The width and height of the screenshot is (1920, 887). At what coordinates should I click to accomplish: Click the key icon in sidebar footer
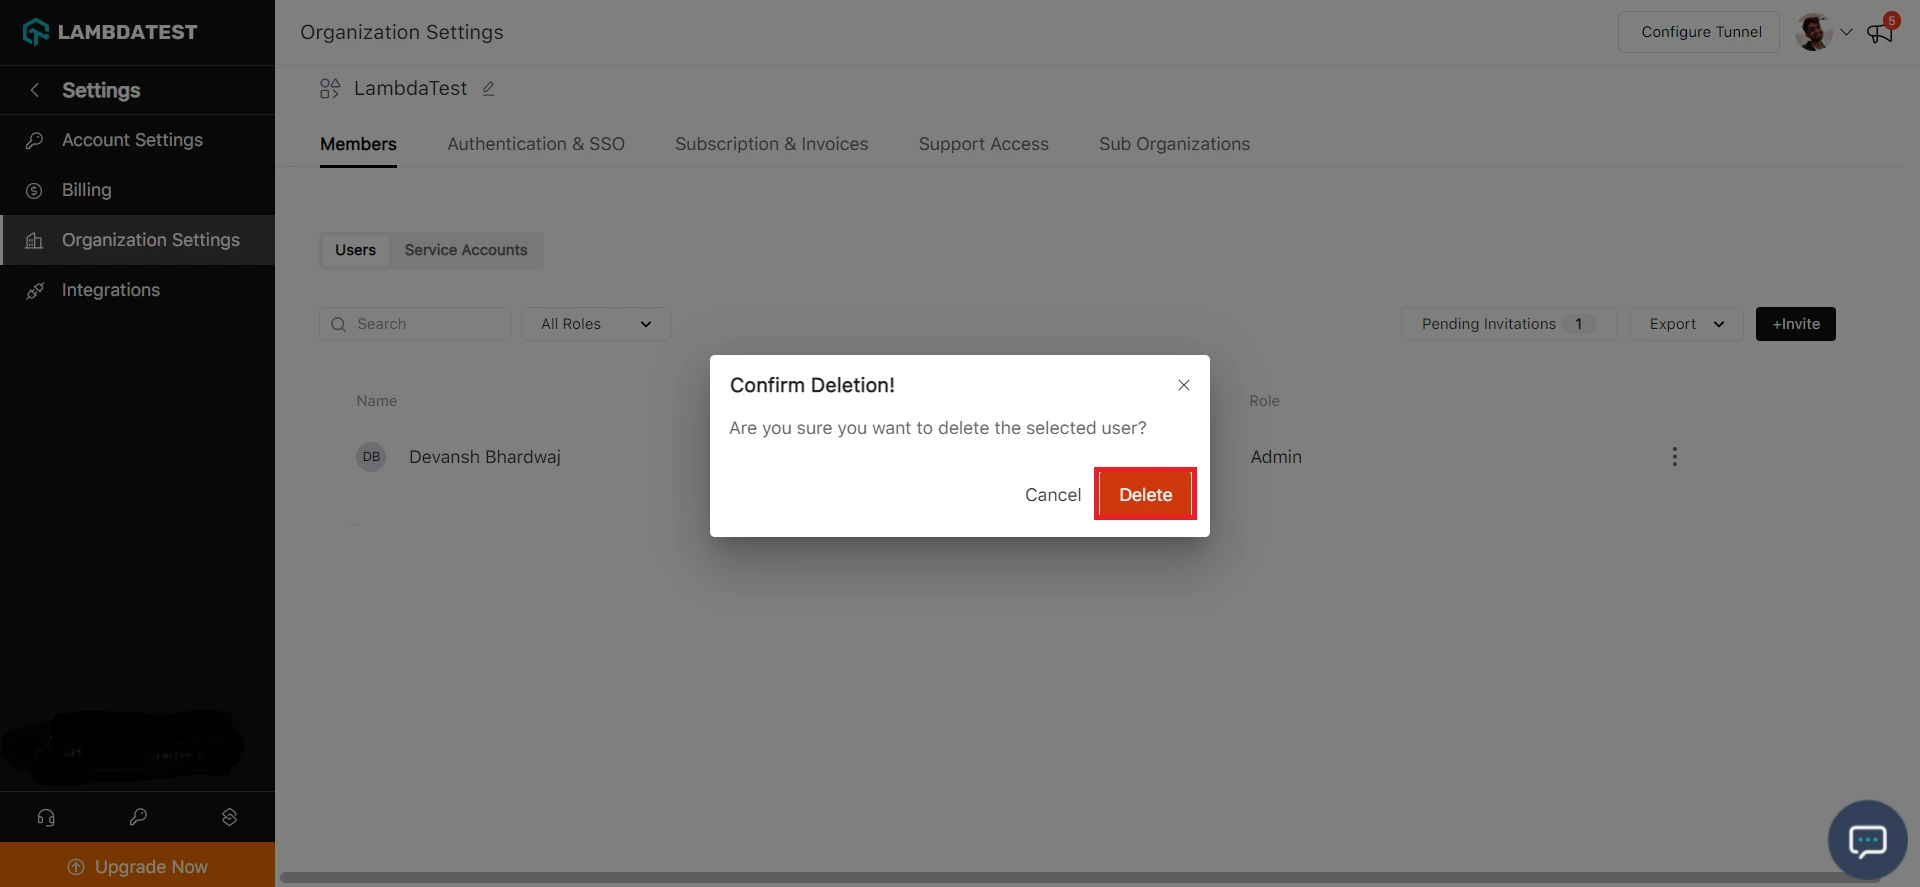[138, 817]
